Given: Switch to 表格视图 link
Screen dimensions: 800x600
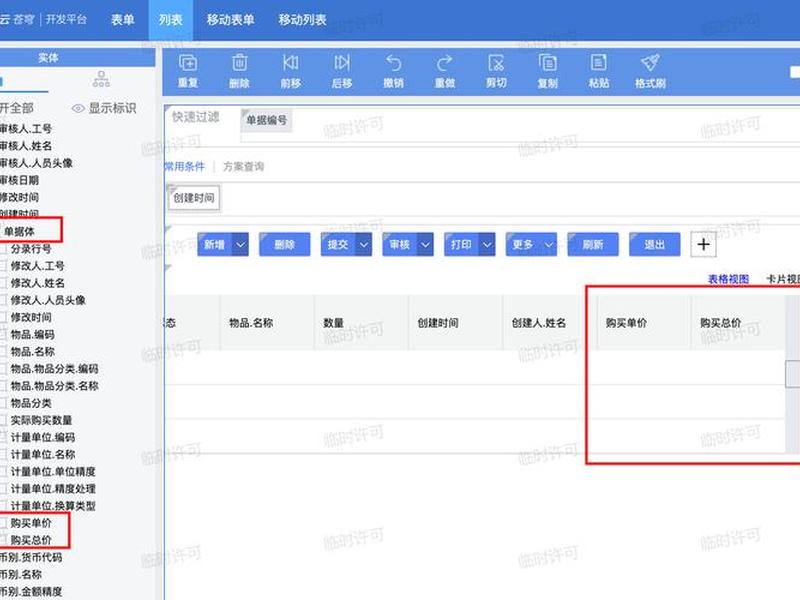Looking at the screenshot, I should pos(728,279).
